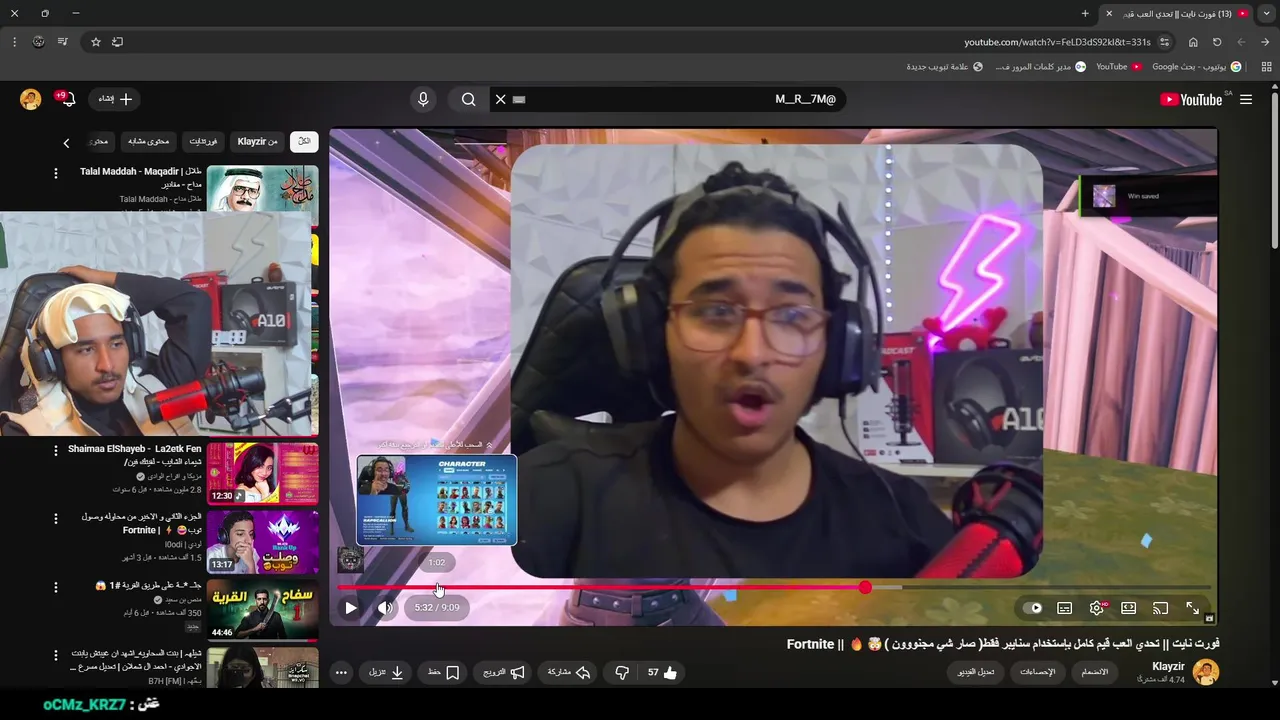Screen dimensions: 1280x720
Task: Click the video title containing Fortnite
Action: click(x=1003, y=644)
